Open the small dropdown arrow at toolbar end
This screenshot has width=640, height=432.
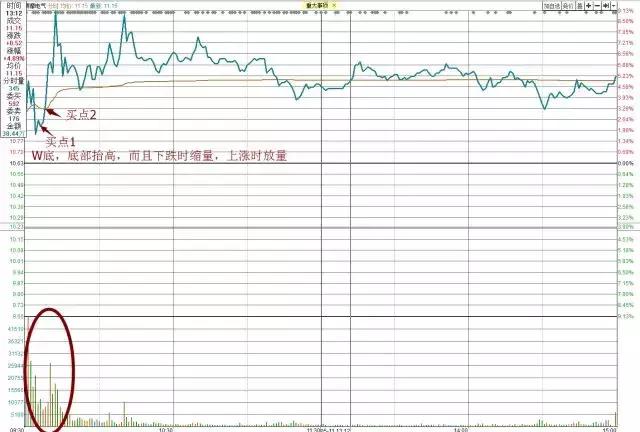pyautogui.click(x=614, y=6)
